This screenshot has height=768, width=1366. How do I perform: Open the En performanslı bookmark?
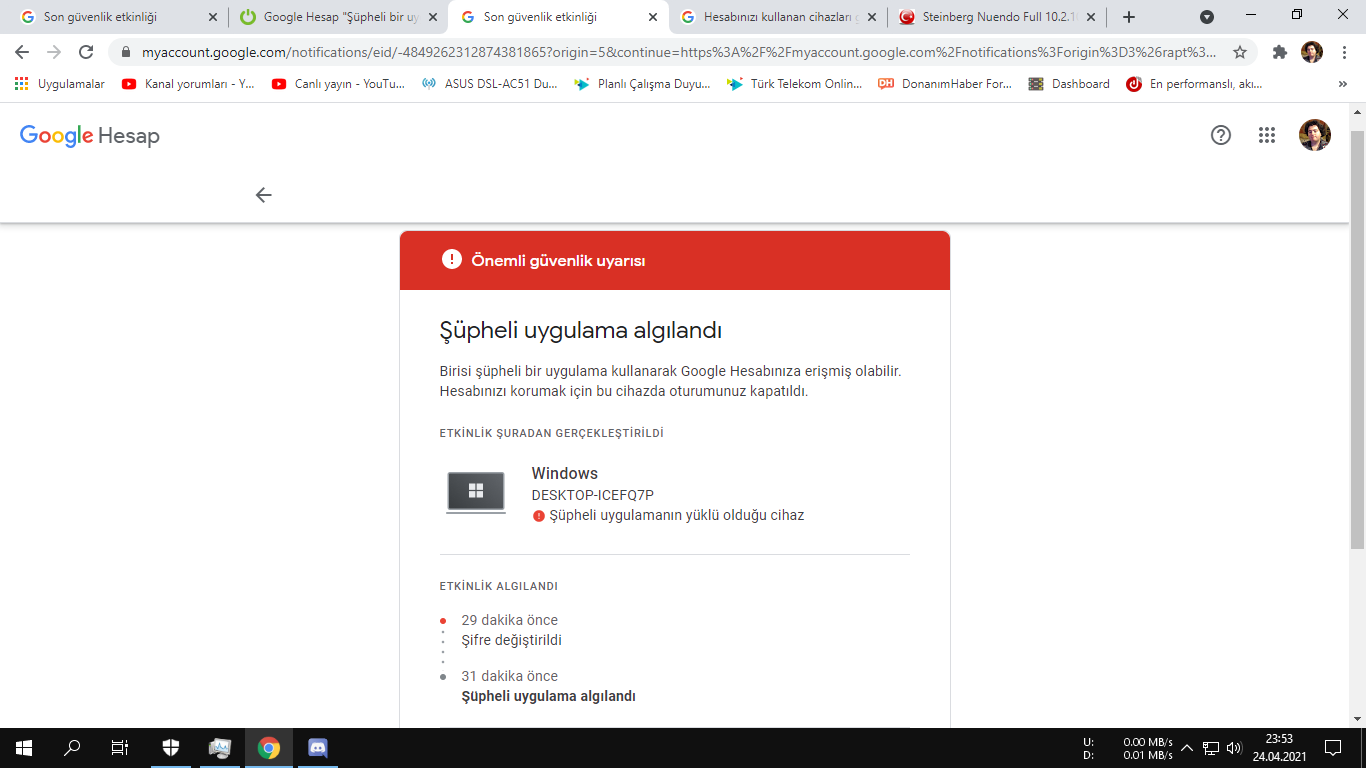click(x=1194, y=84)
